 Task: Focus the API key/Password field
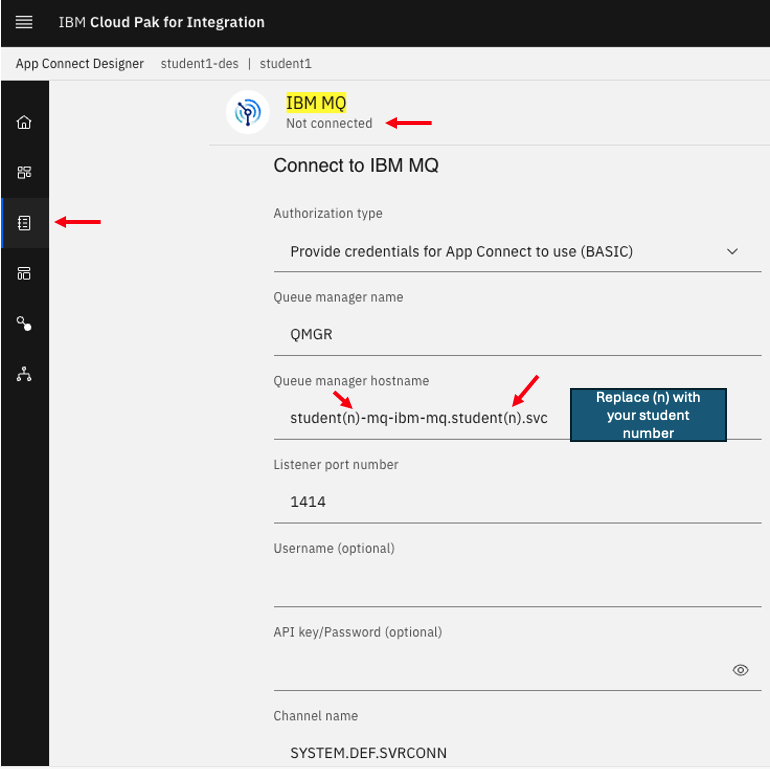[x=500, y=670]
